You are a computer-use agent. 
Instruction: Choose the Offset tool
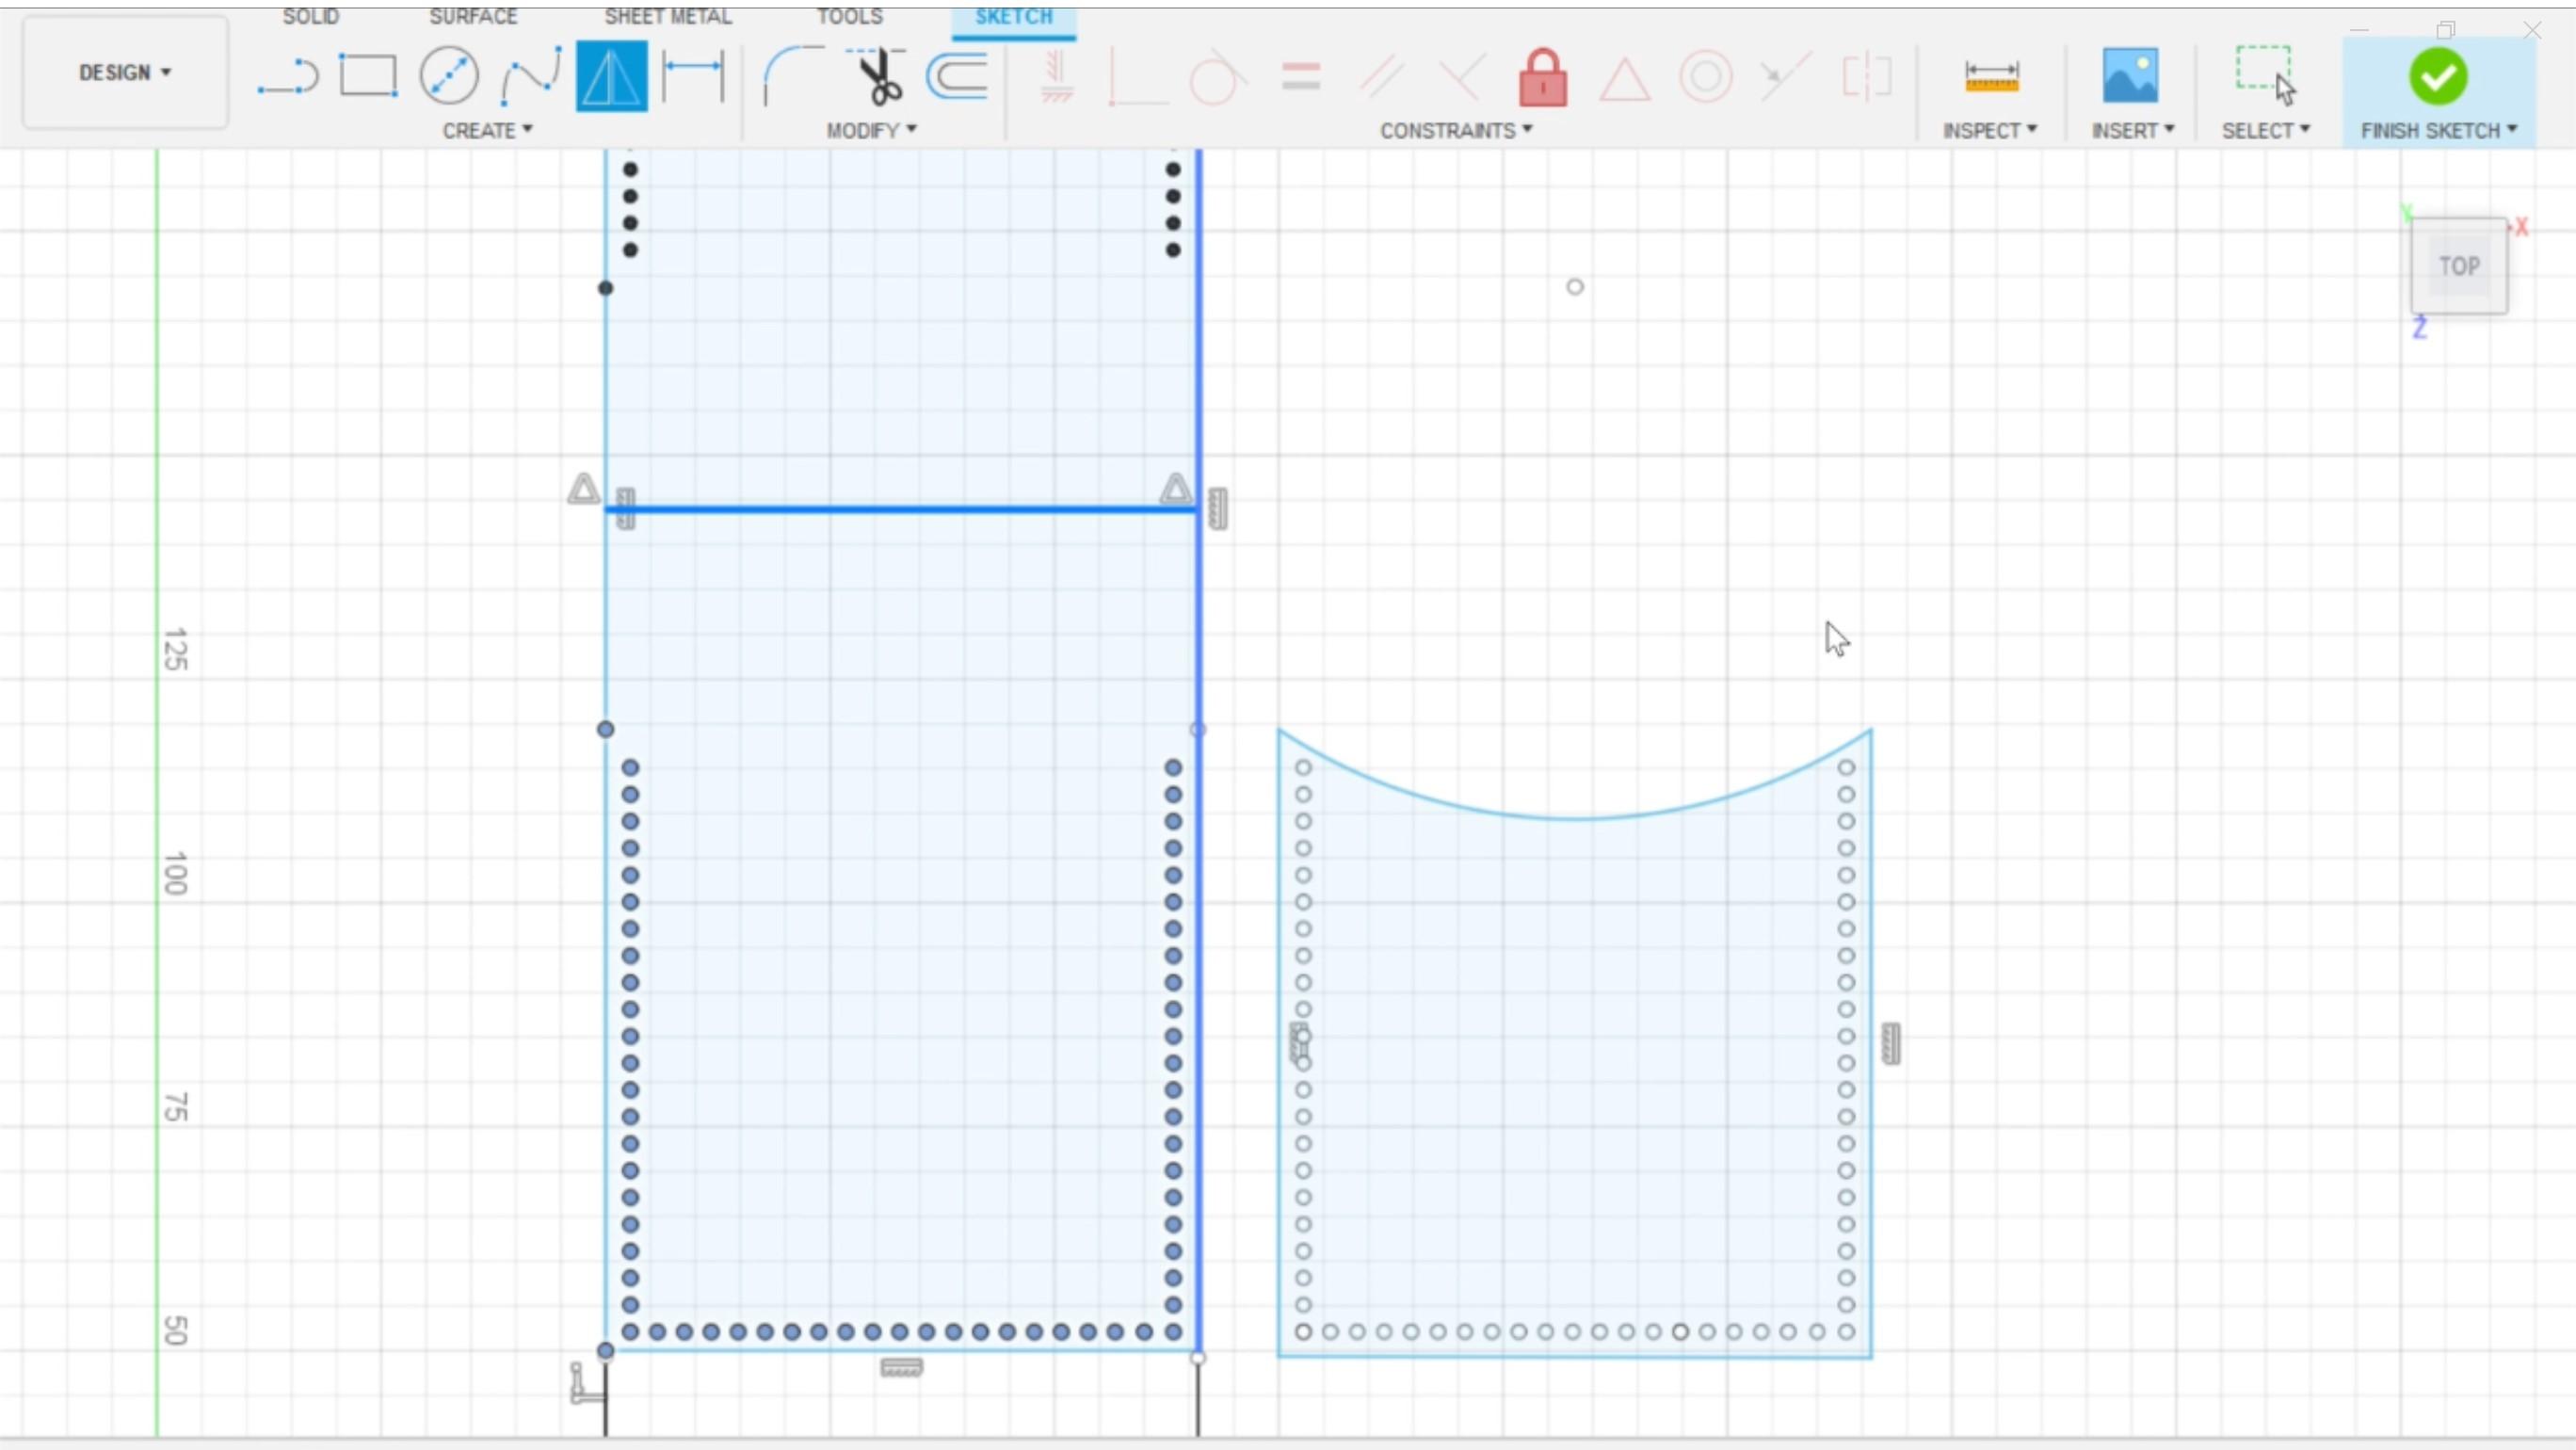click(x=957, y=76)
